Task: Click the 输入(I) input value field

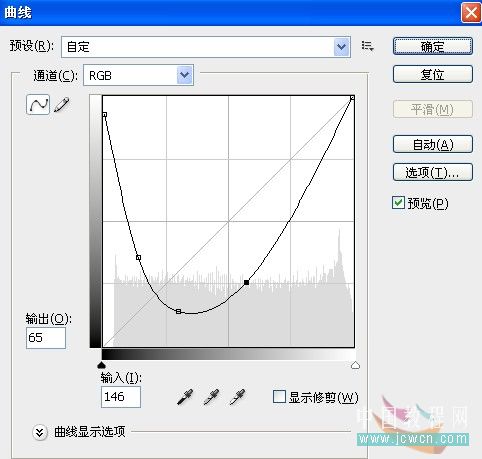Action: [121, 397]
